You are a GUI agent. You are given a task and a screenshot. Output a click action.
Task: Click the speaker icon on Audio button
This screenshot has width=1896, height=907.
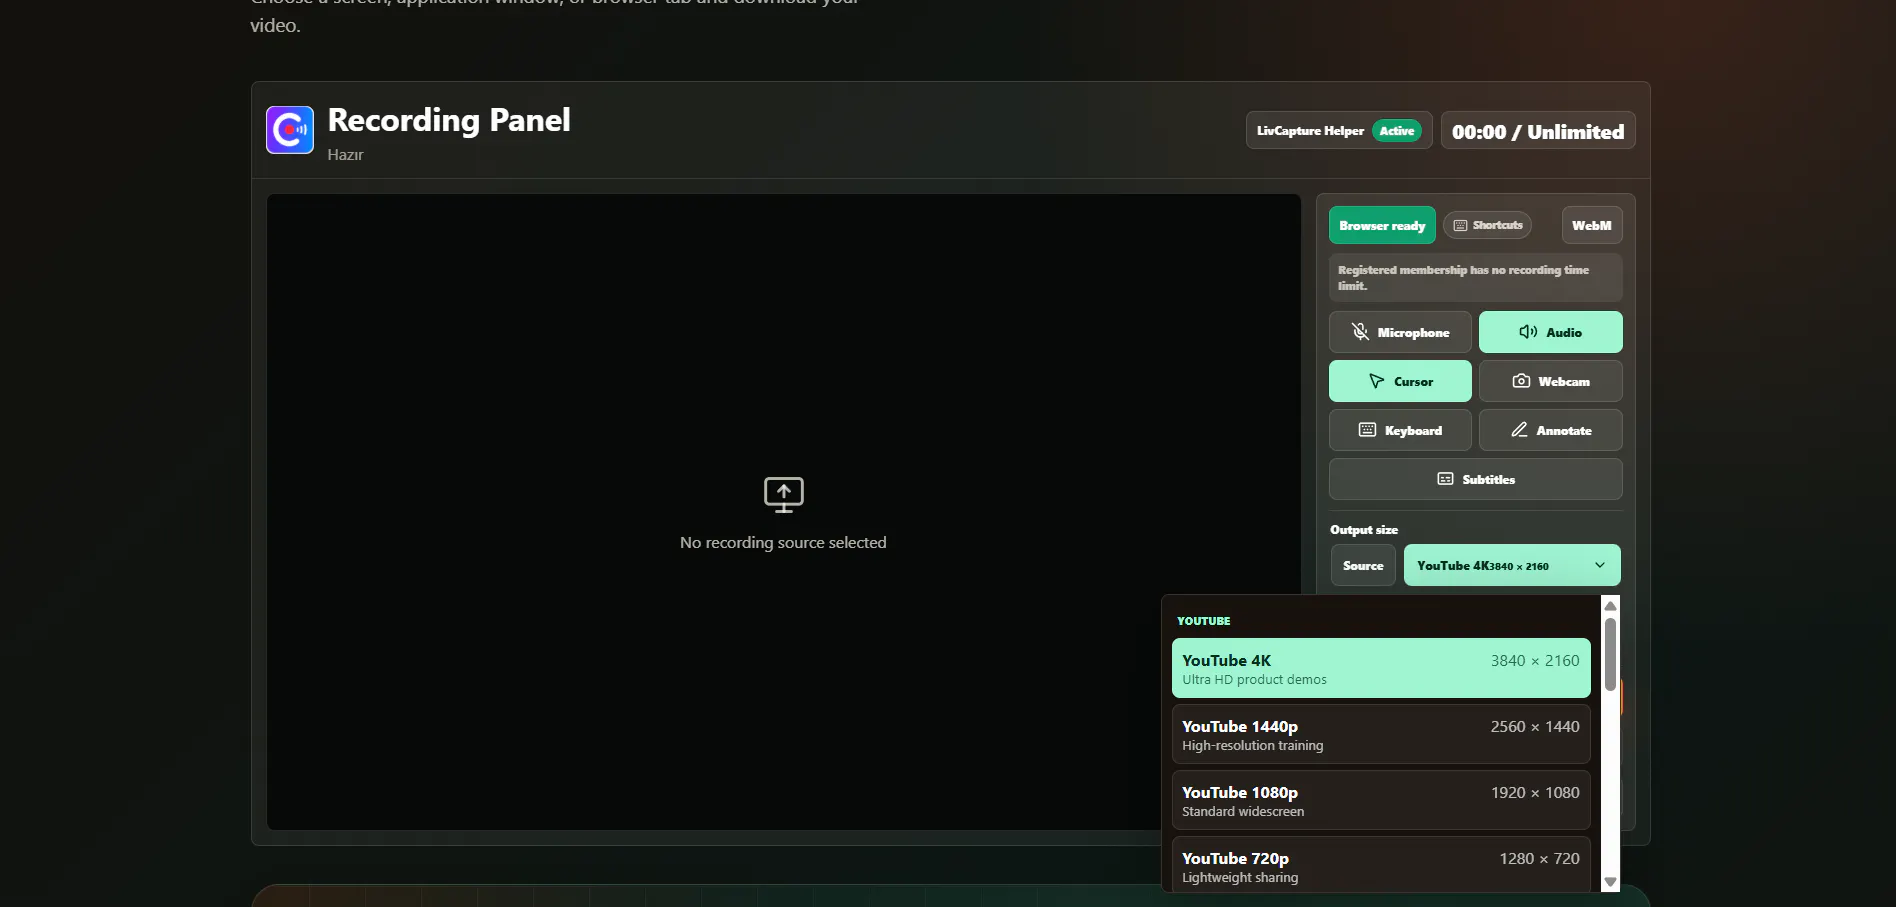(1528, 331)
